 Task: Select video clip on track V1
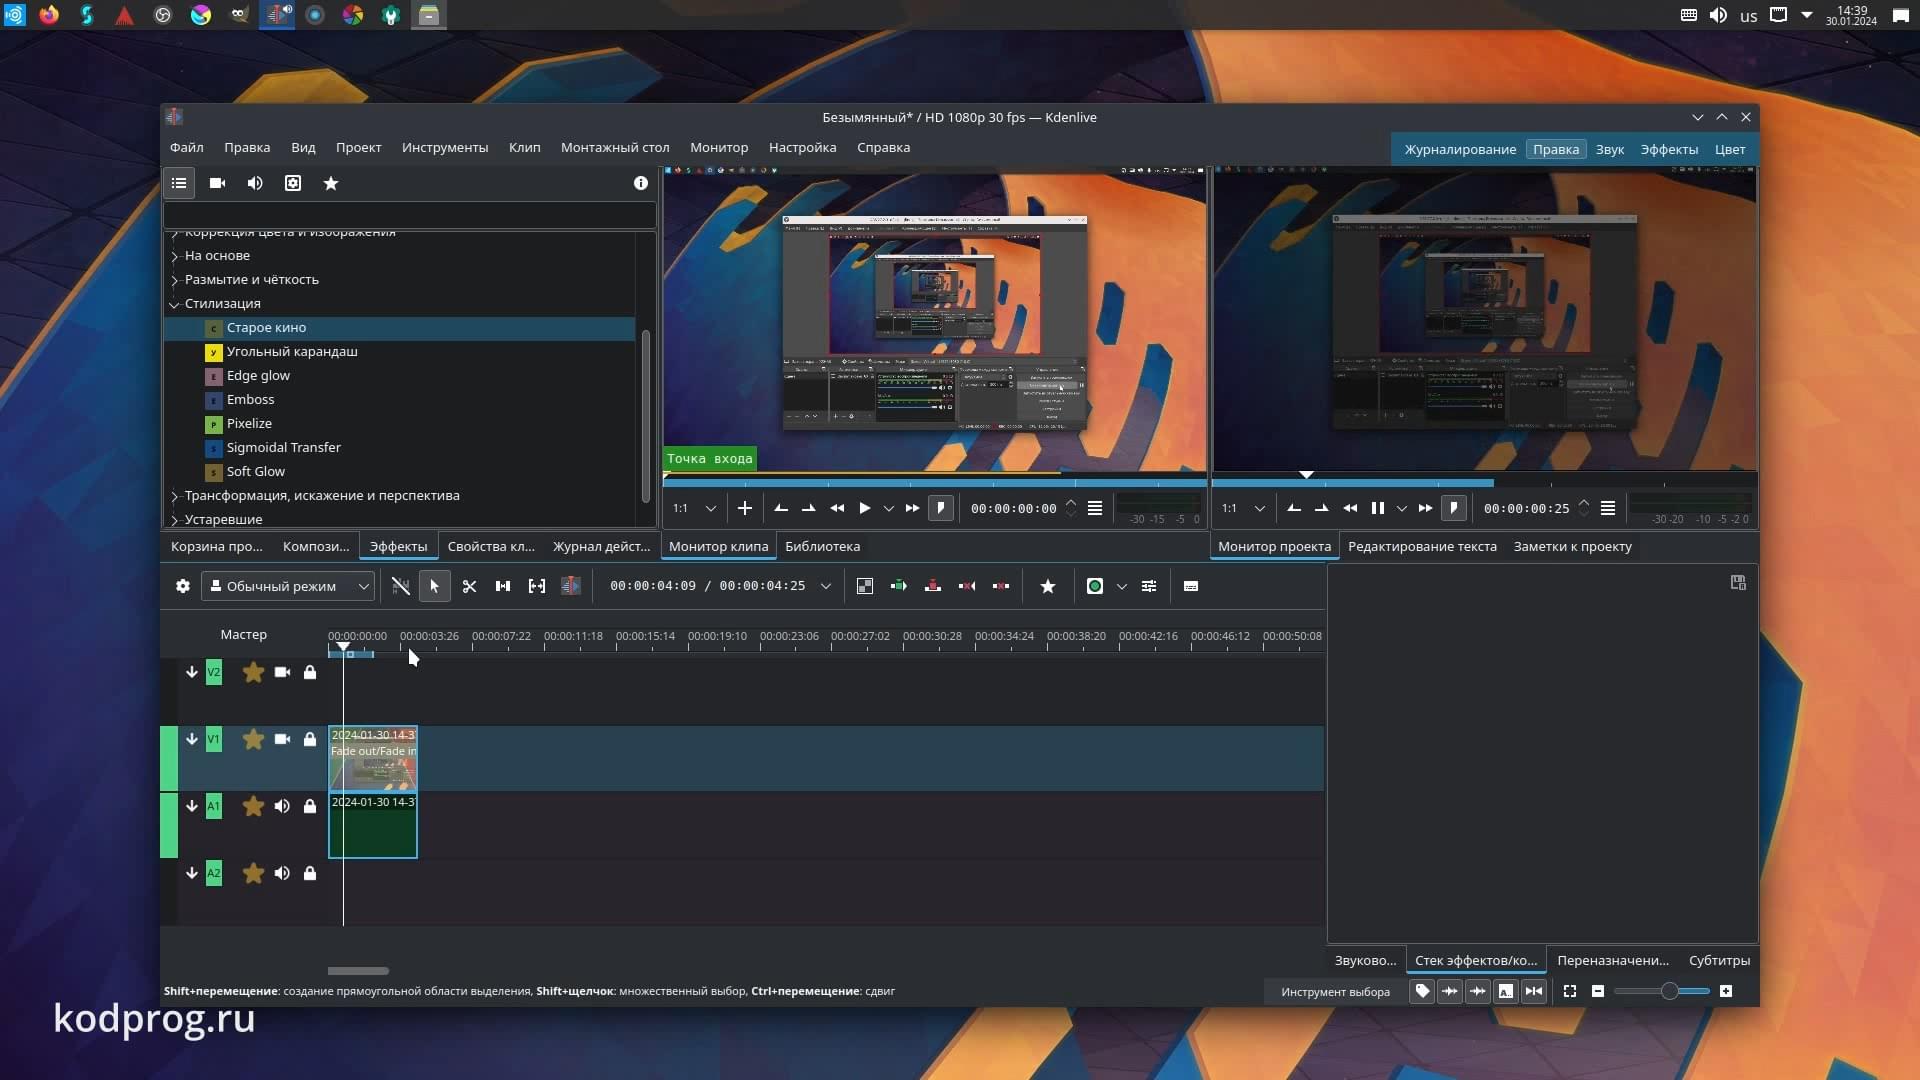(x=373, y=759)
